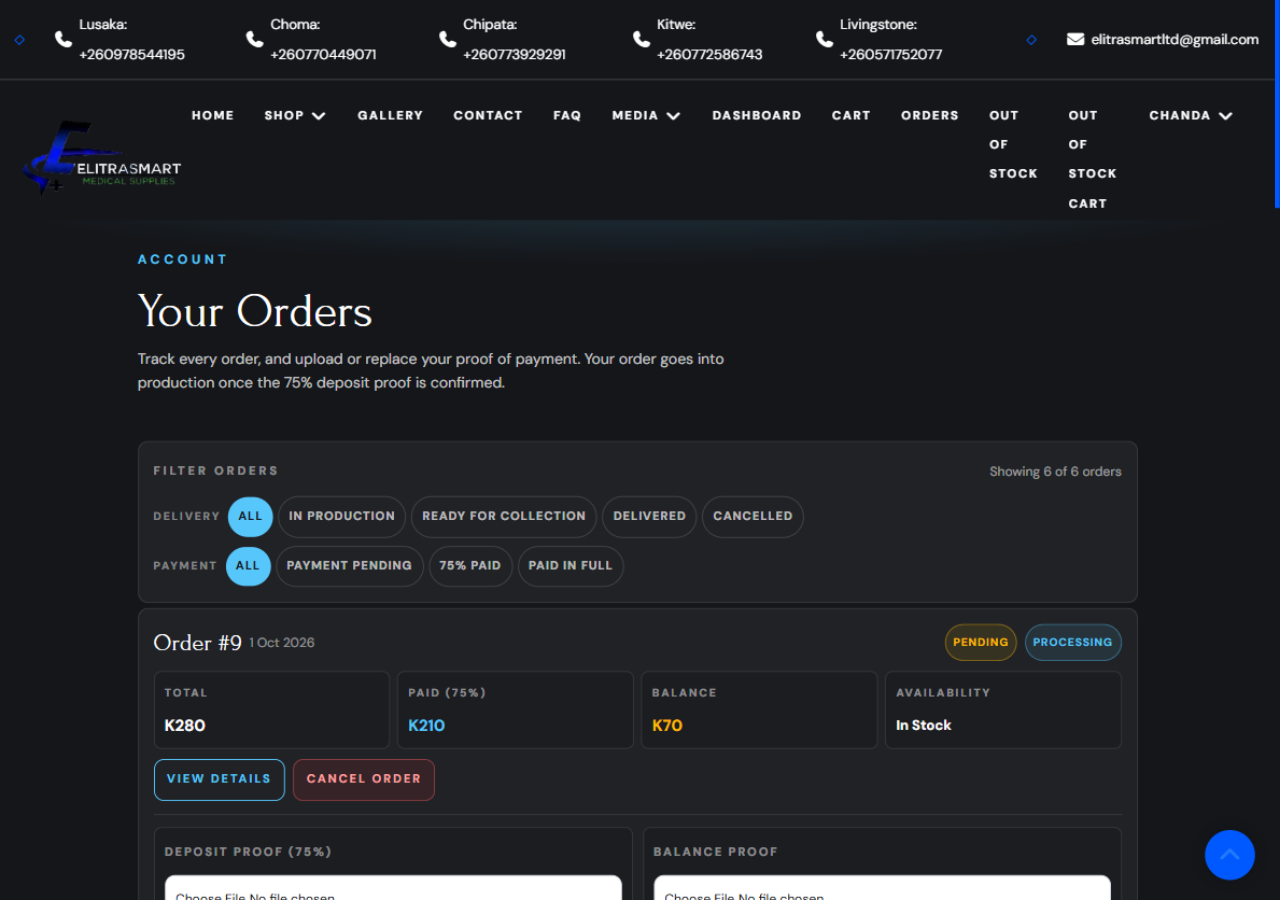Click the Livingstone phone icon
Image resolution: width=1280 pixels, height=900 pixels.
click(824, 39)
